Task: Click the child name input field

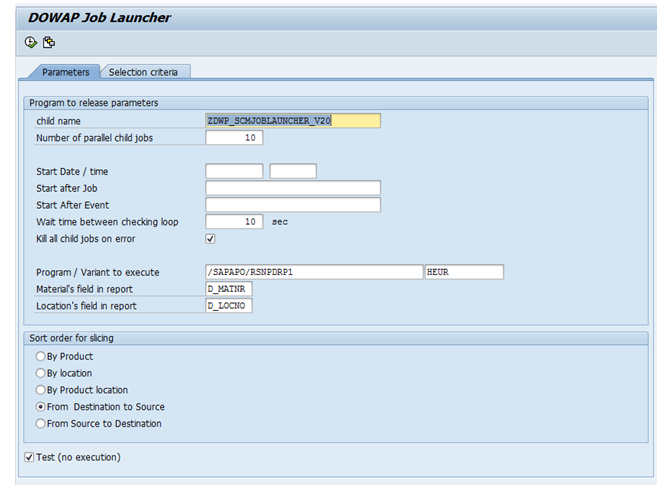Action: click(293, 121)
